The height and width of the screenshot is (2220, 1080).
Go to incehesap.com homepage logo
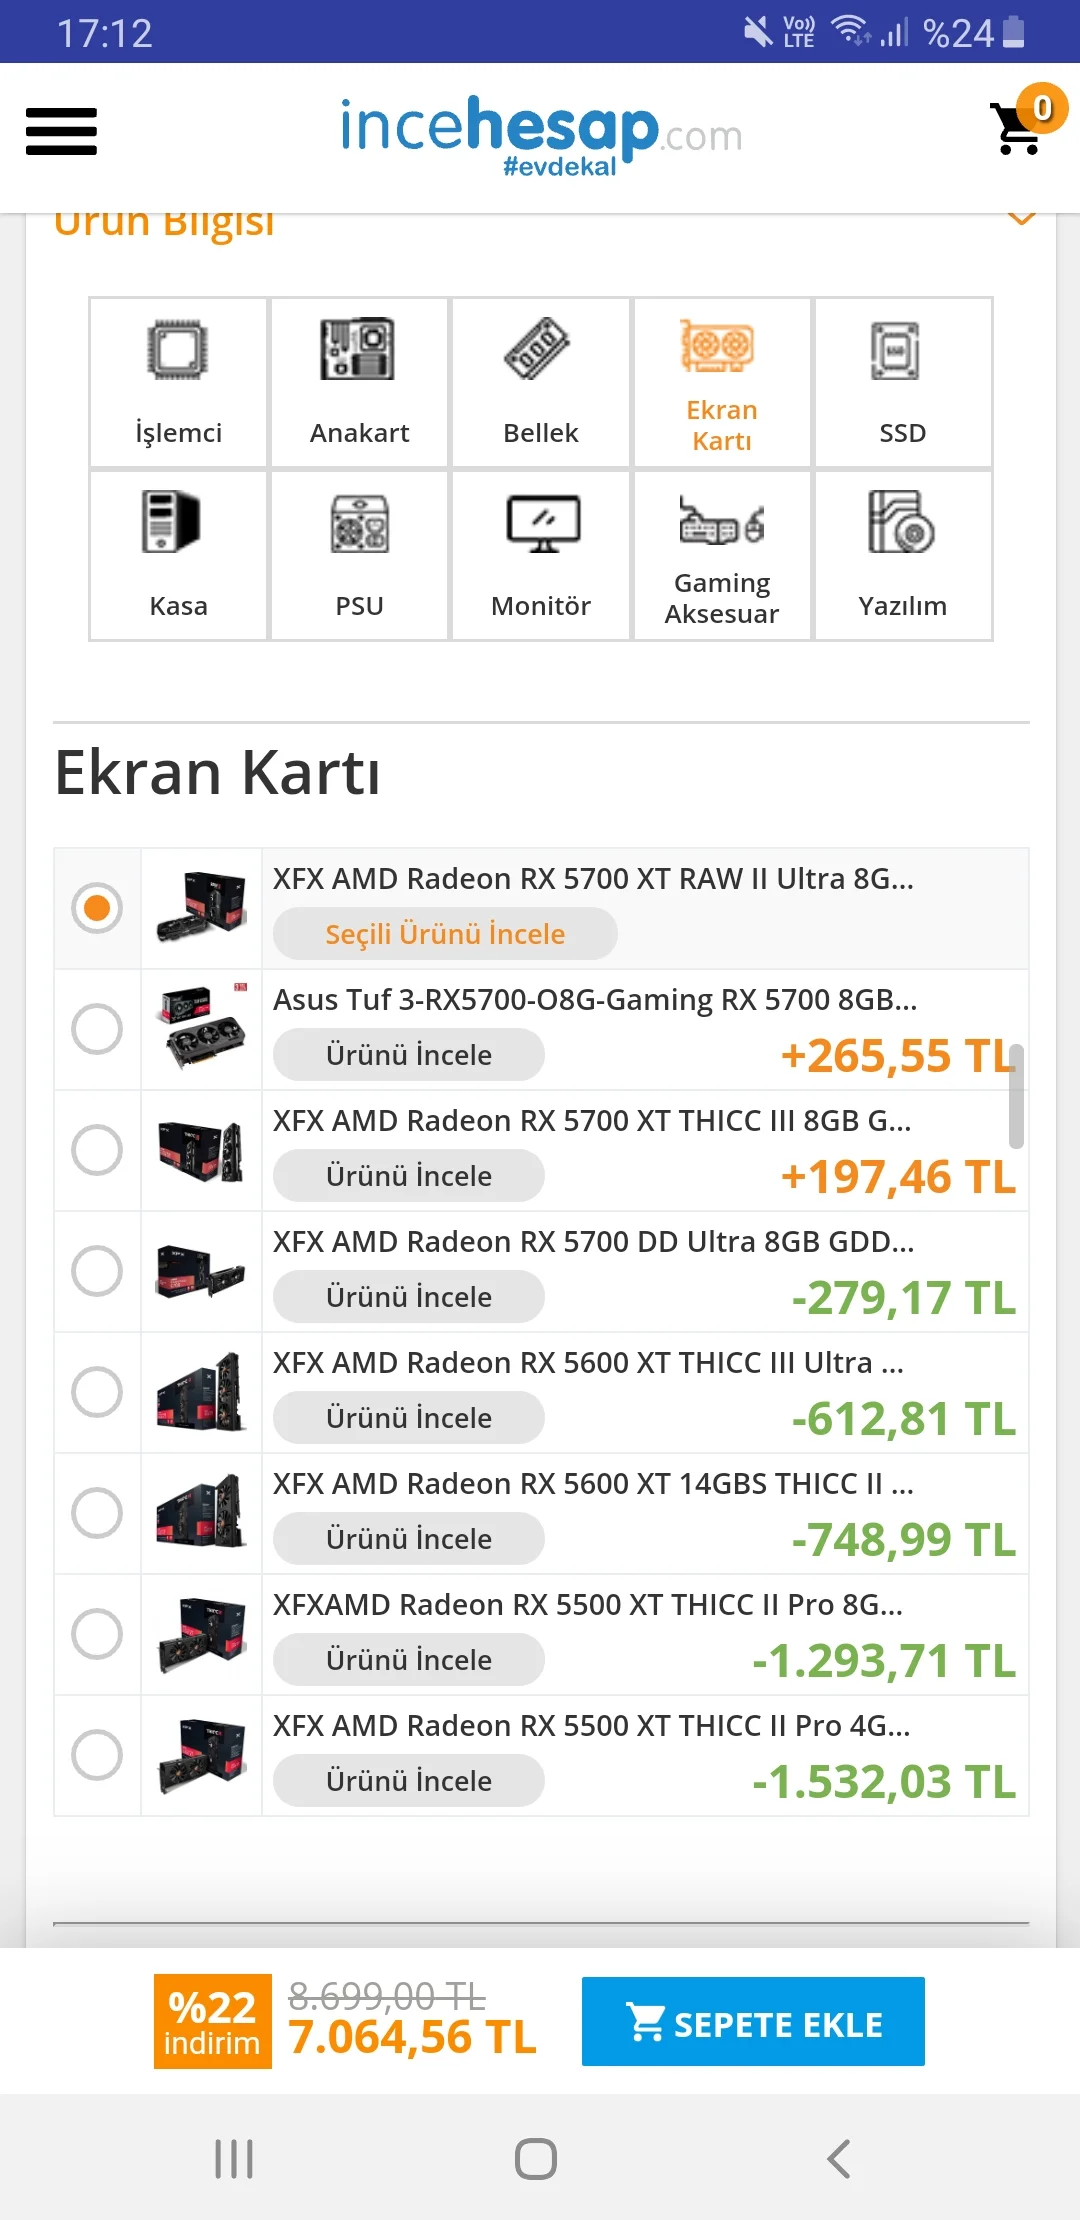click(x=540, y=135)
